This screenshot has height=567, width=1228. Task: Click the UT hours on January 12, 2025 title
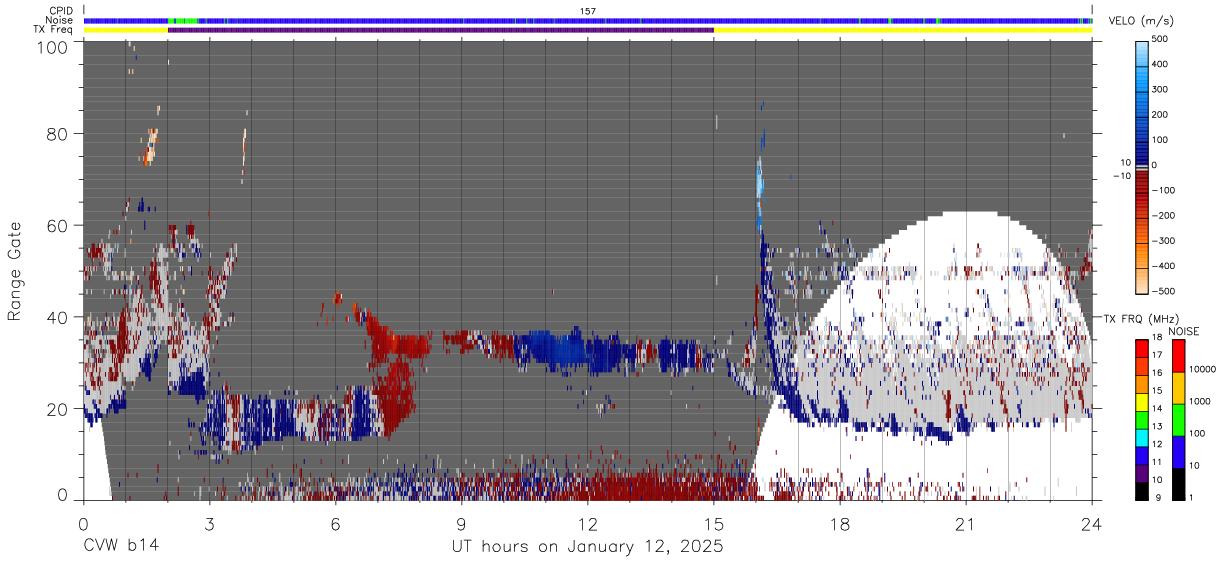coord(587,548)
